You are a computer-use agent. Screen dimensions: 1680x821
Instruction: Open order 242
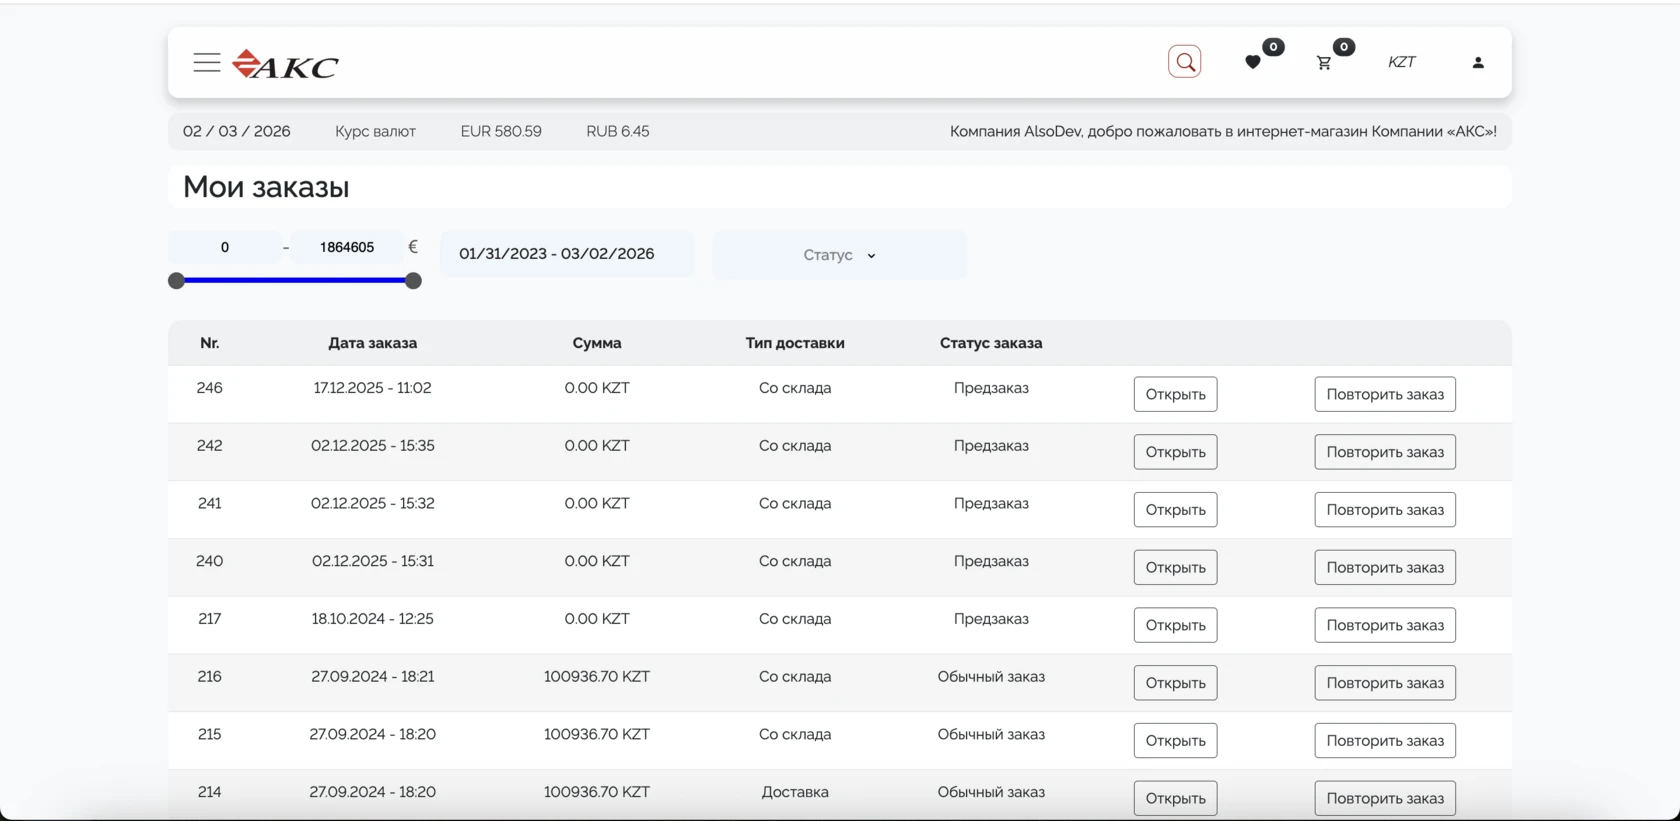1175,452
